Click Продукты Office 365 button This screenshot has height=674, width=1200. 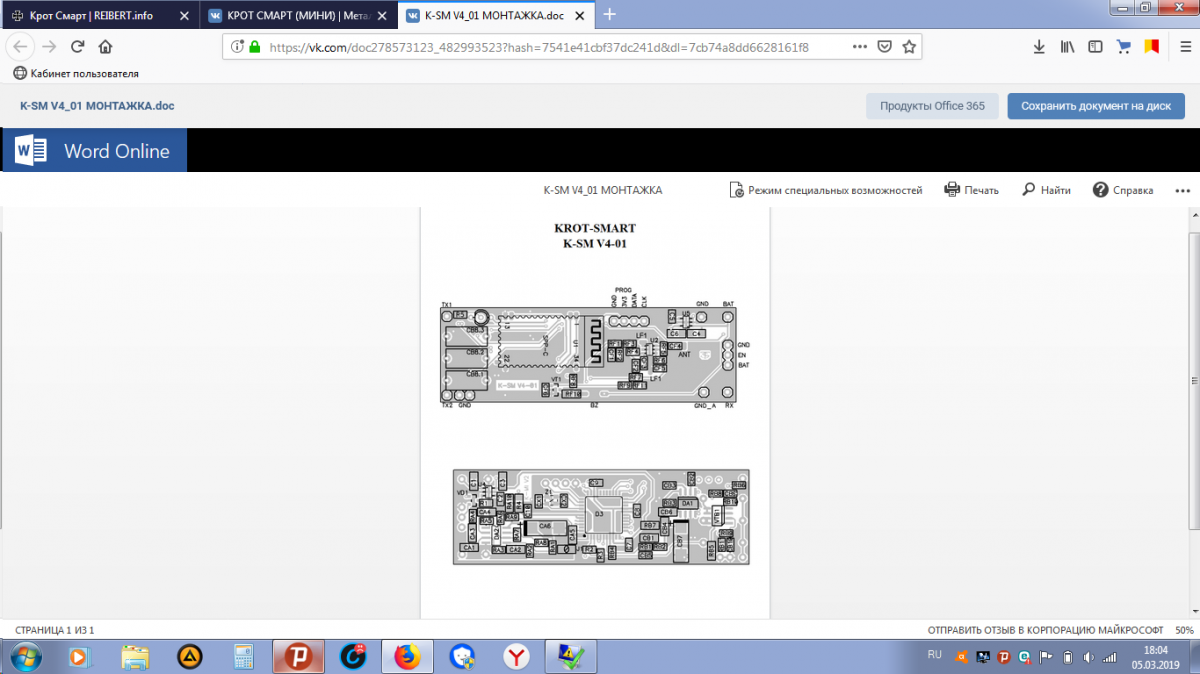pyautogui.click(x=932, y=106)
